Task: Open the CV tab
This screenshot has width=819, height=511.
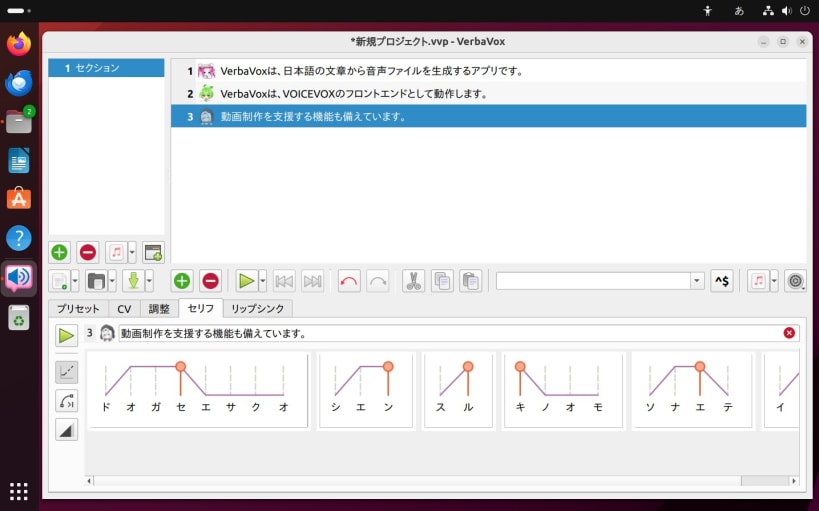Action: pos(124,308)
